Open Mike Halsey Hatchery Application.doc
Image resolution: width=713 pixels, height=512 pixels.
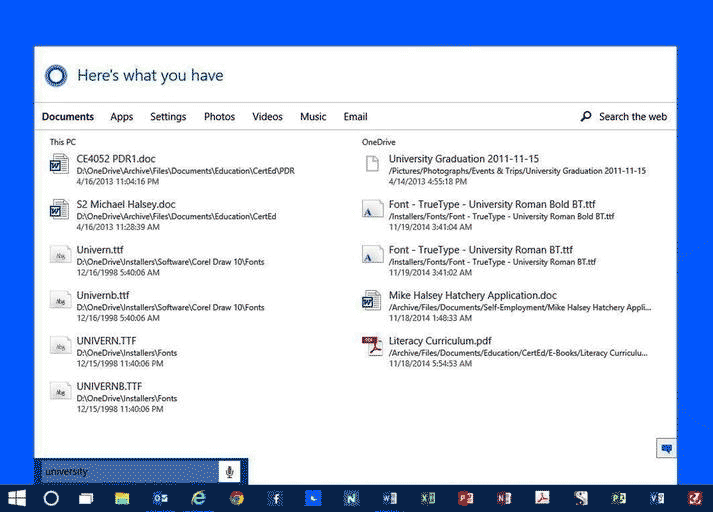pos(472,296)
